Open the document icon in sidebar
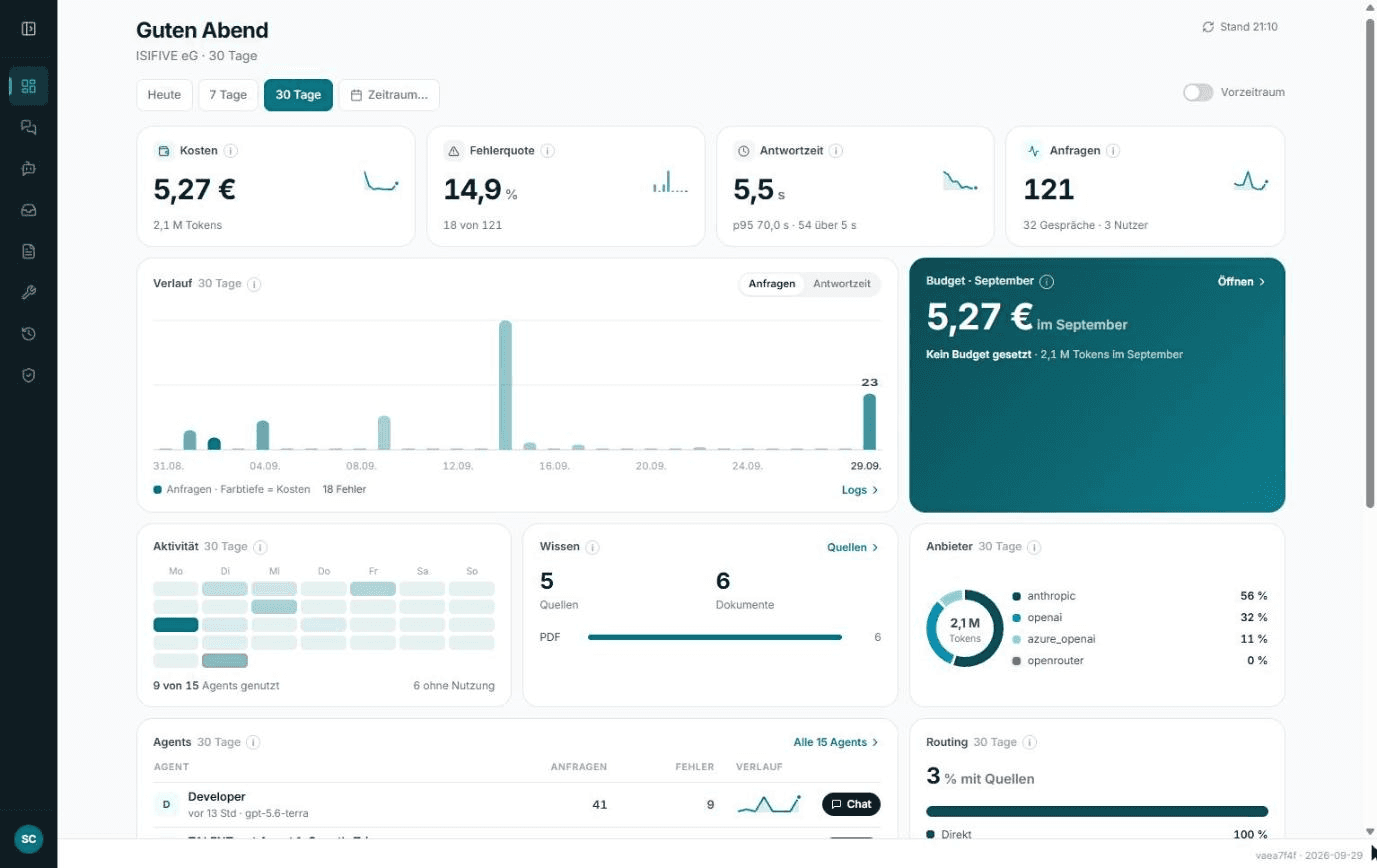This screenshot has width=1377, height=868. pos(28,251)
